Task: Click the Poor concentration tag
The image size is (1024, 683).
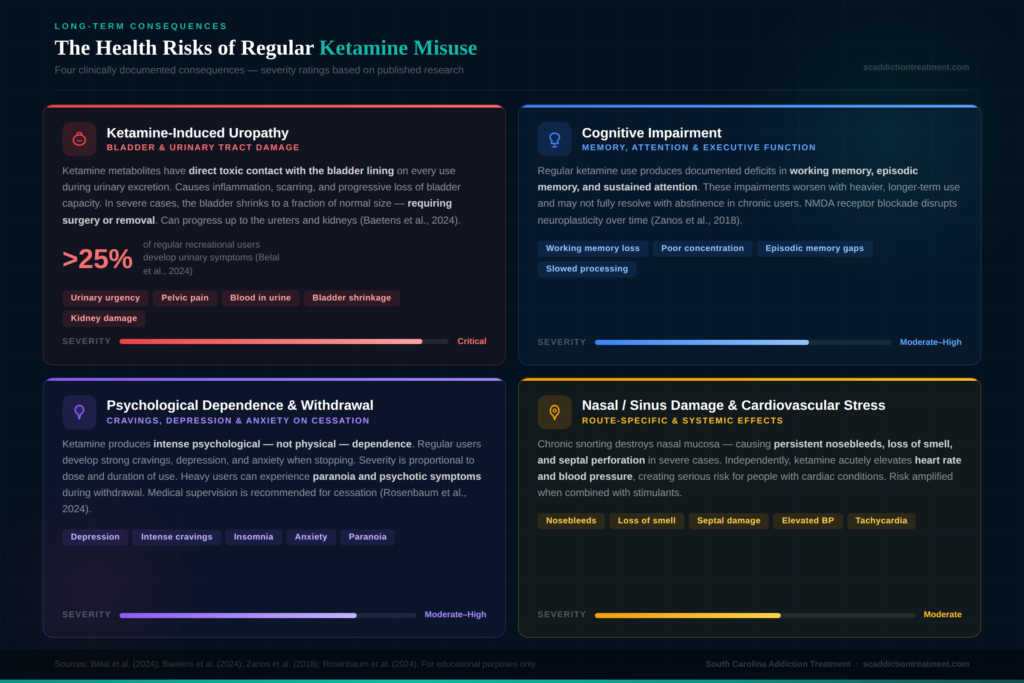Action: pos(702,248)
